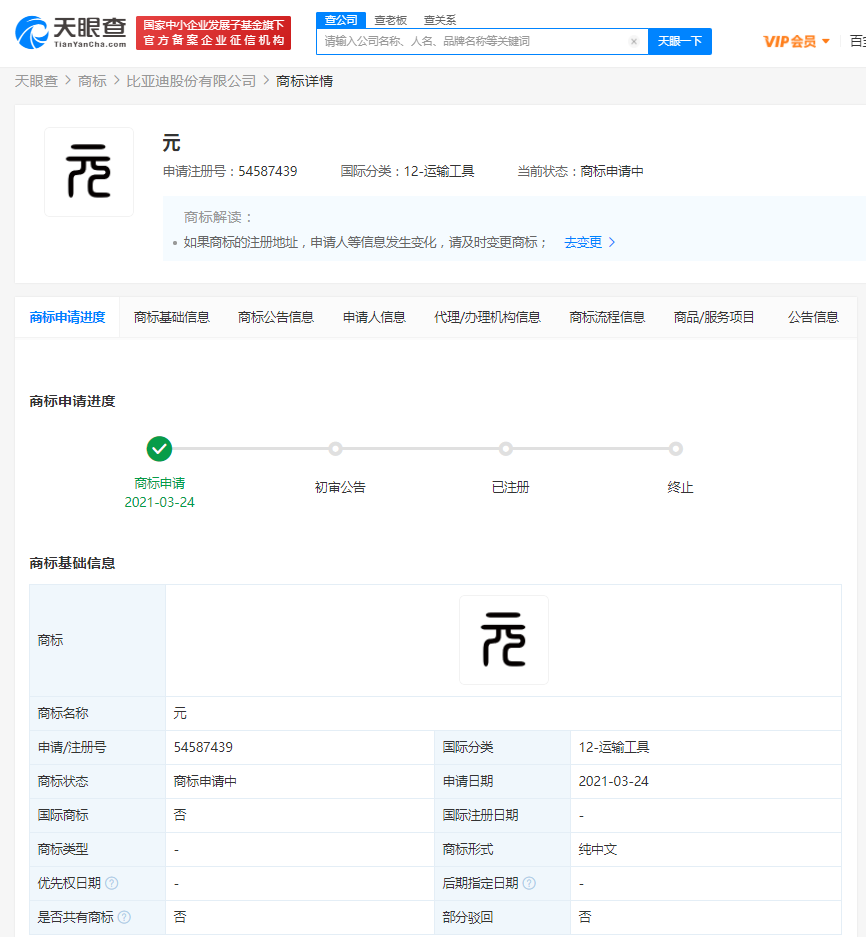Switch to the 公告信息 tab
This screenshot has width=866, height=937.
pyautogui.click(x=813, y=317)
